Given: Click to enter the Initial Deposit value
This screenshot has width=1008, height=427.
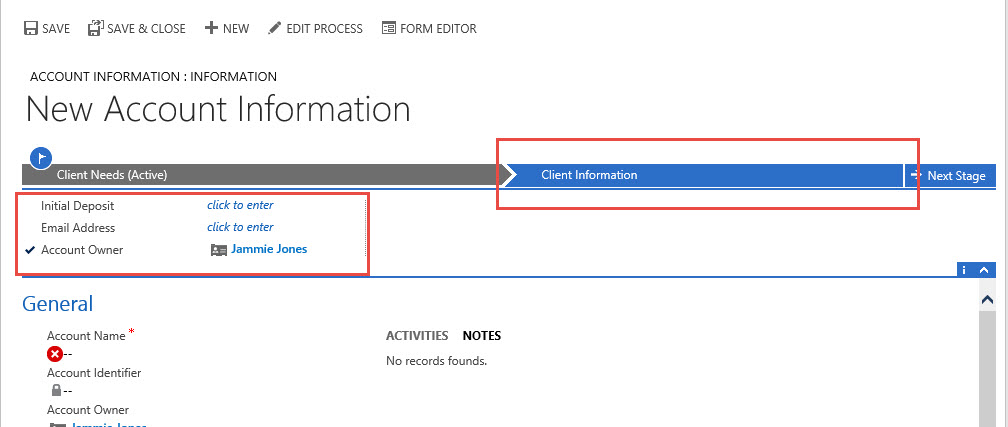Looking at the screenshot, I should click(240, 205).
